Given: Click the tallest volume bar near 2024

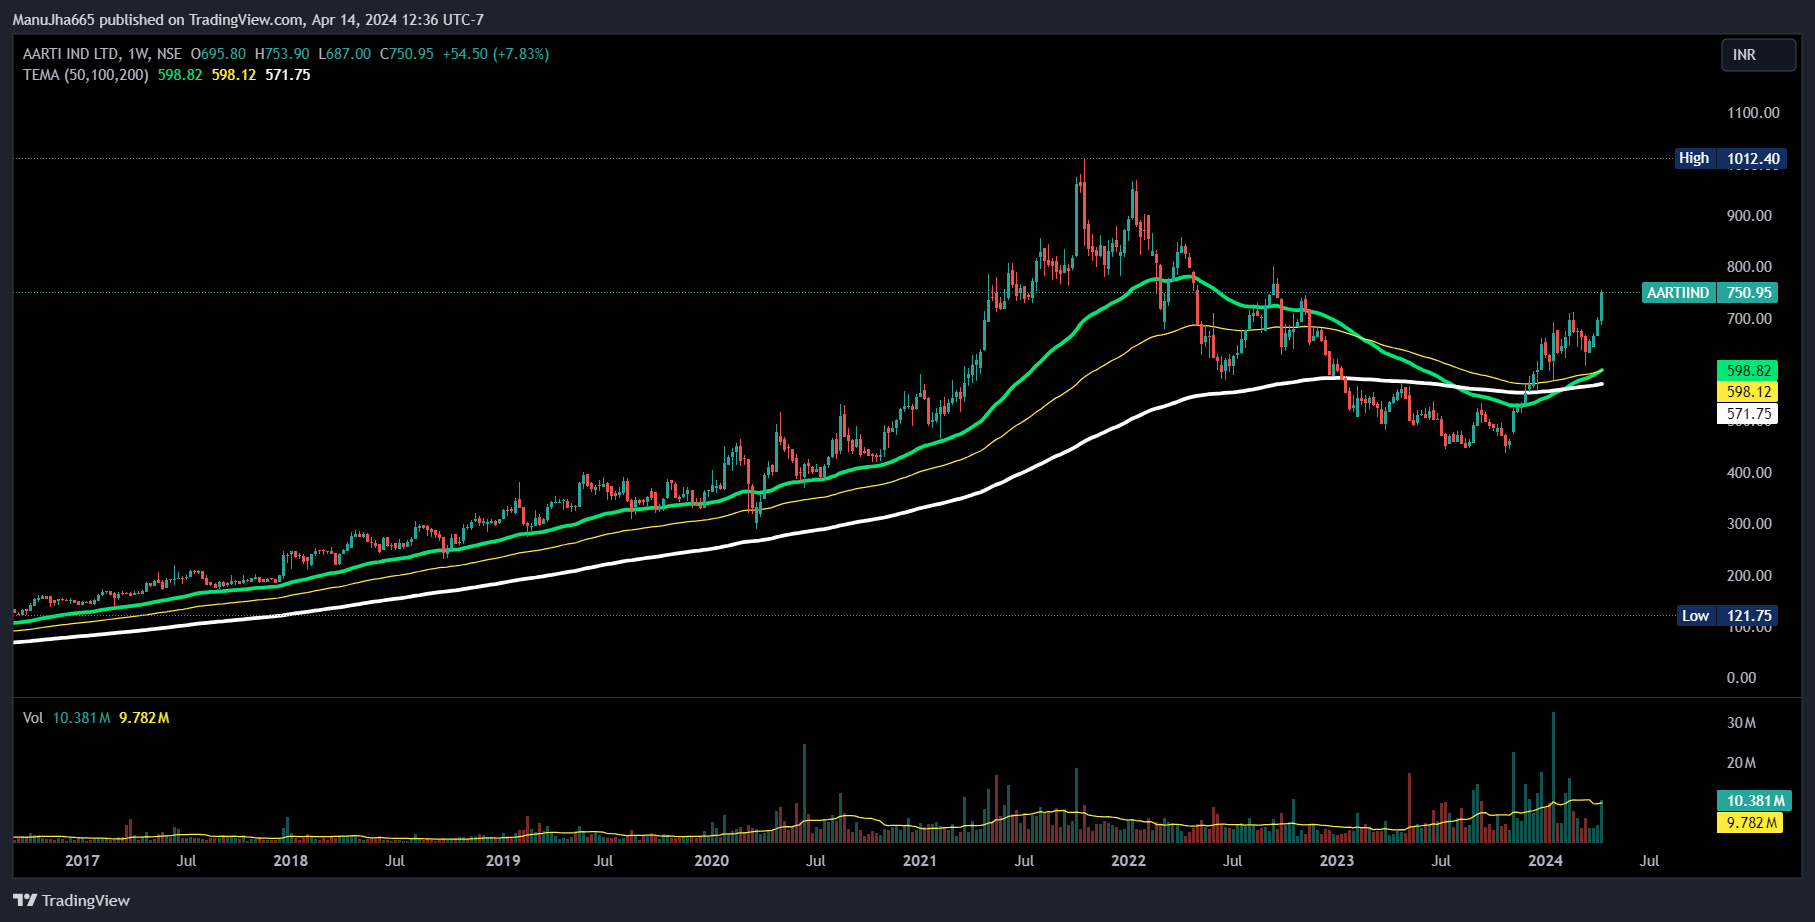Looking at the screenshot, I should coord(1553,777).
